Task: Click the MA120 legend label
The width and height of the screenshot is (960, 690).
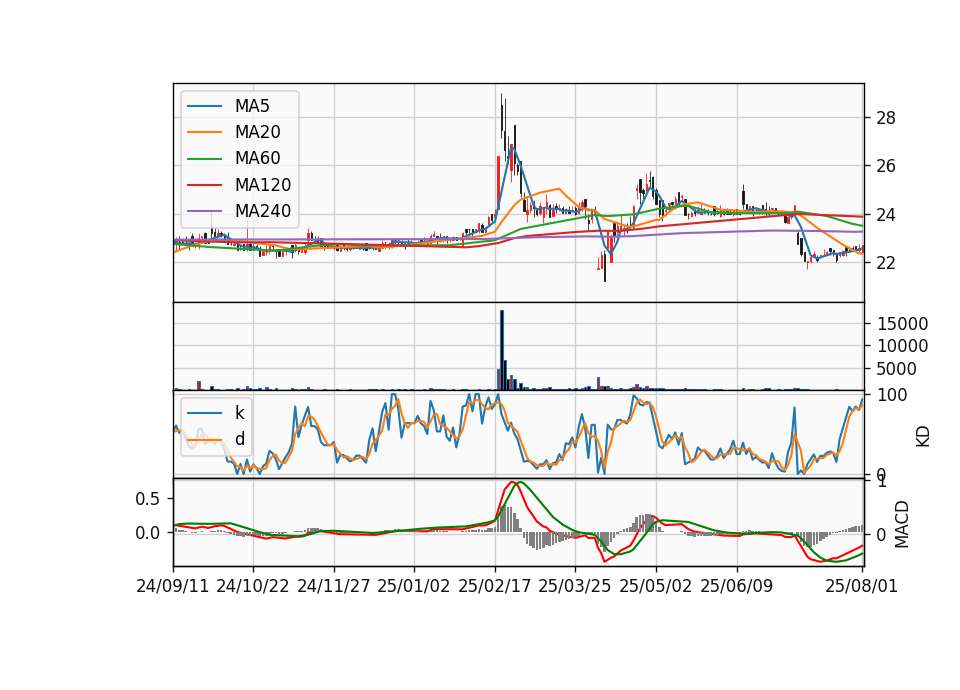Action: click(263, 185)
